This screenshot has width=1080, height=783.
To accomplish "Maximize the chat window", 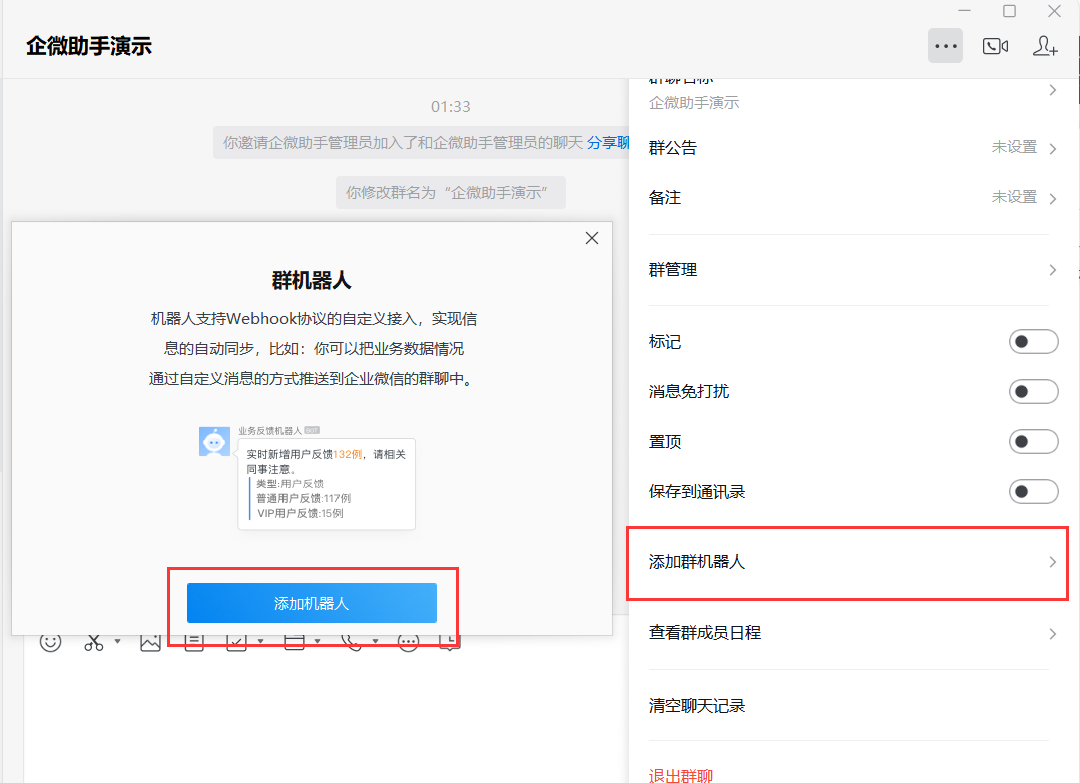I will (x=1009, y=11).
